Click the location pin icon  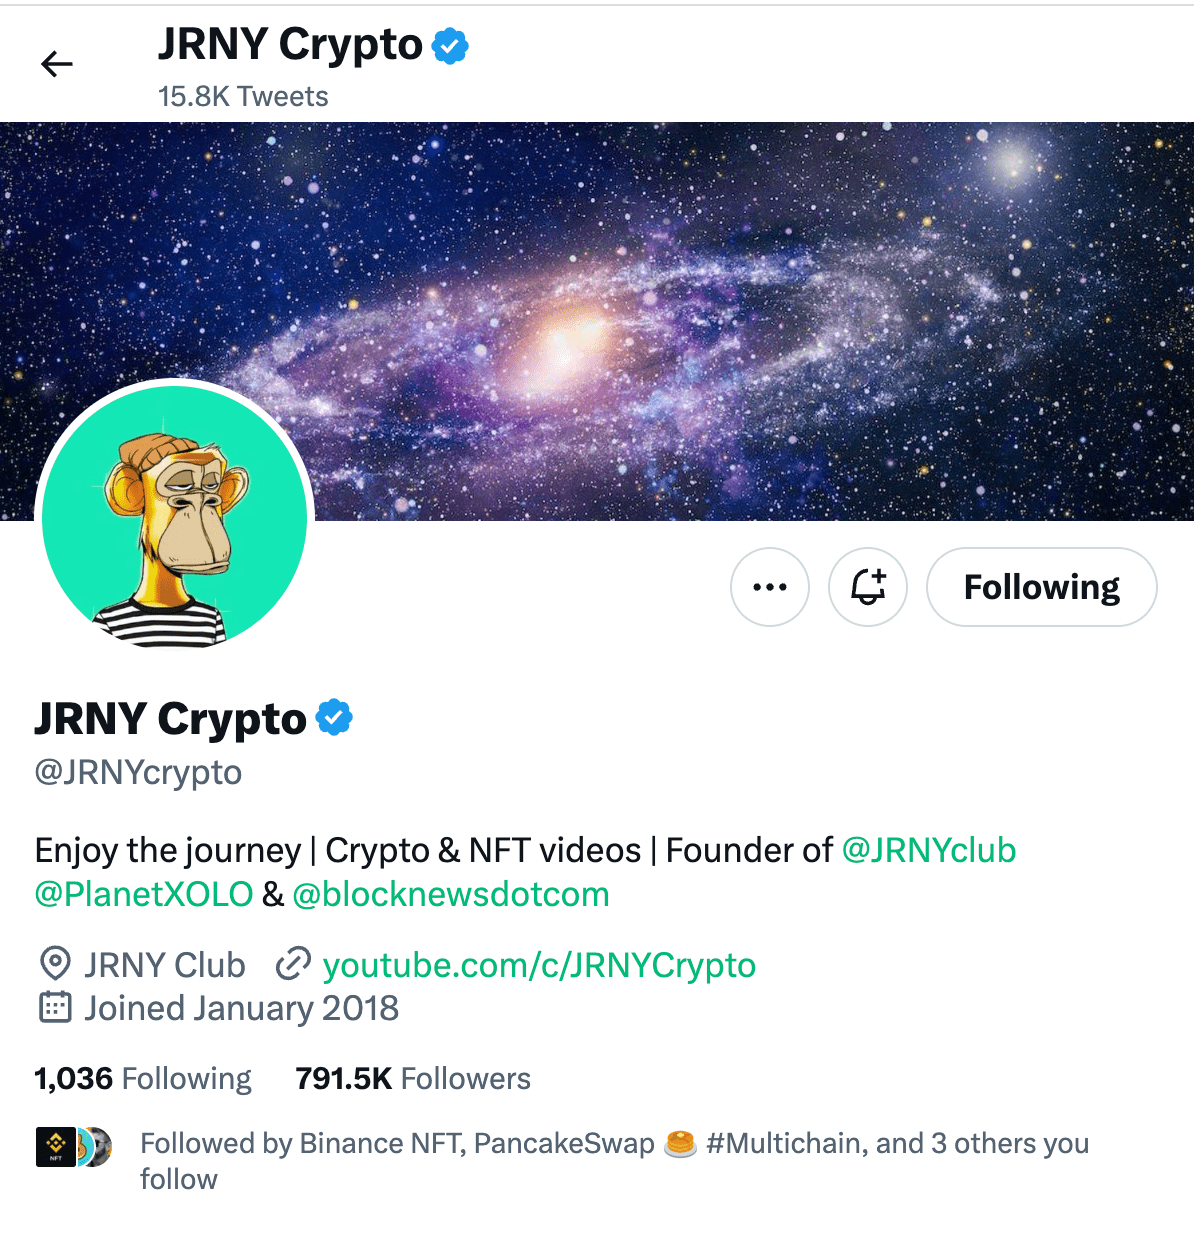coord(55,964)
